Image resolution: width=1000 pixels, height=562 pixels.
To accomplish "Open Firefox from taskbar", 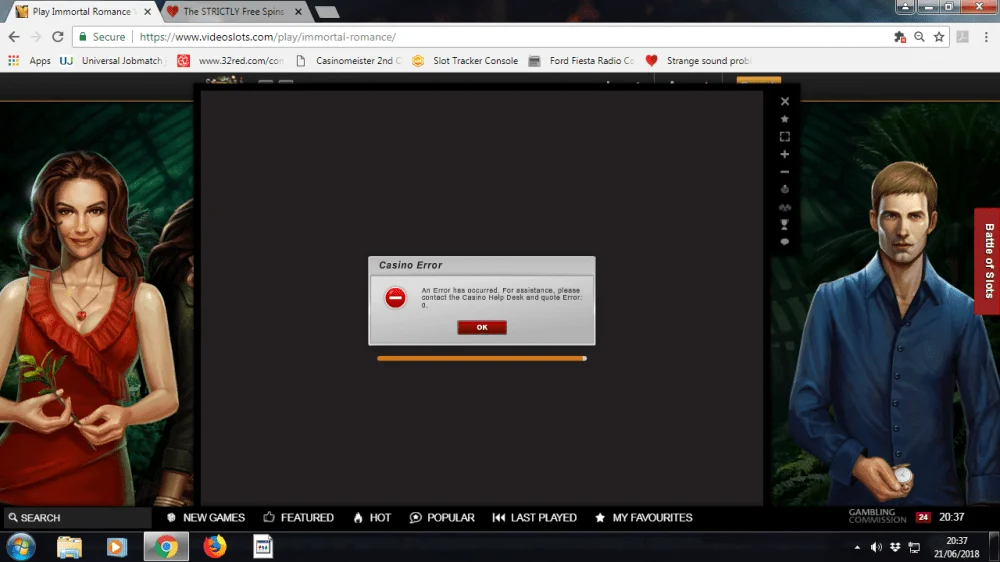I will (215, 547).
